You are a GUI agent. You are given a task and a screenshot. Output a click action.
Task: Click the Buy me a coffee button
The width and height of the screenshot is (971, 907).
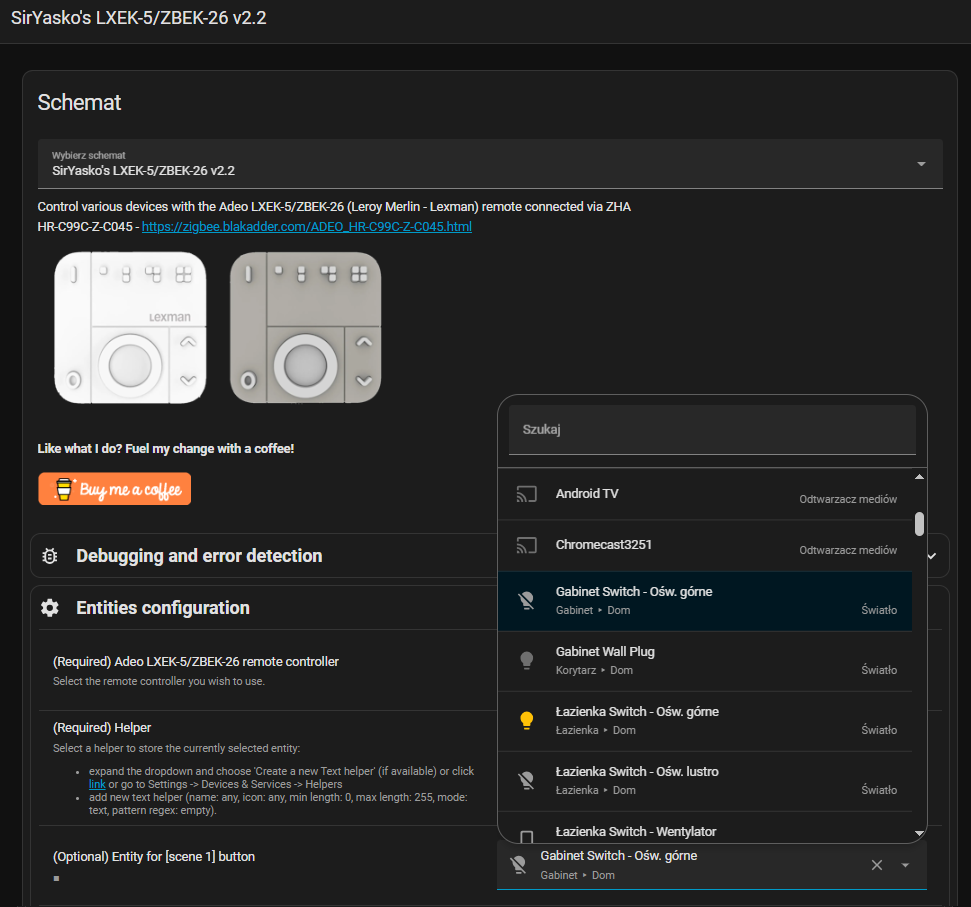pos(115,489)
